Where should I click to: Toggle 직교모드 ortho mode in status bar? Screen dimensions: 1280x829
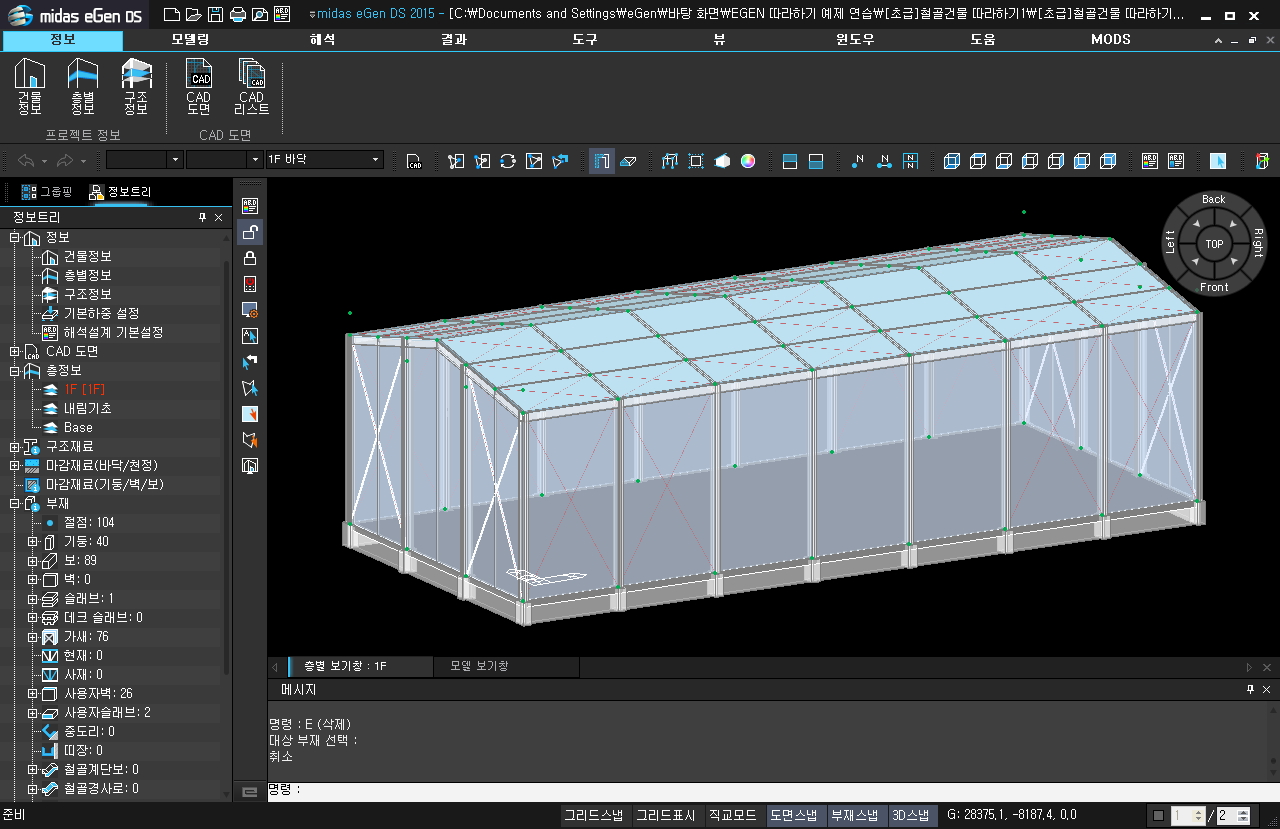click(x=733, y=815)
